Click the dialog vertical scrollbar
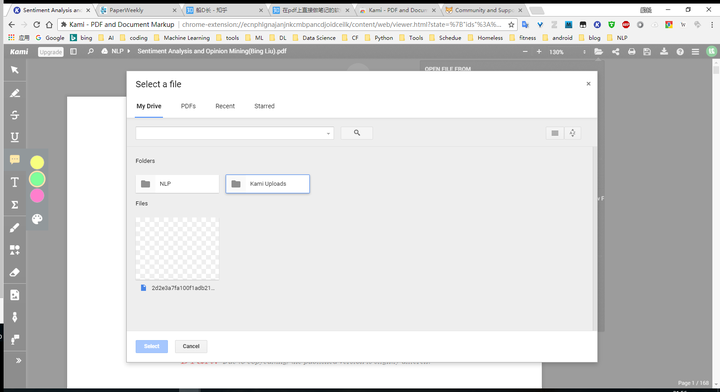Viewport: 720px width, 392px height. coord(594,239)
